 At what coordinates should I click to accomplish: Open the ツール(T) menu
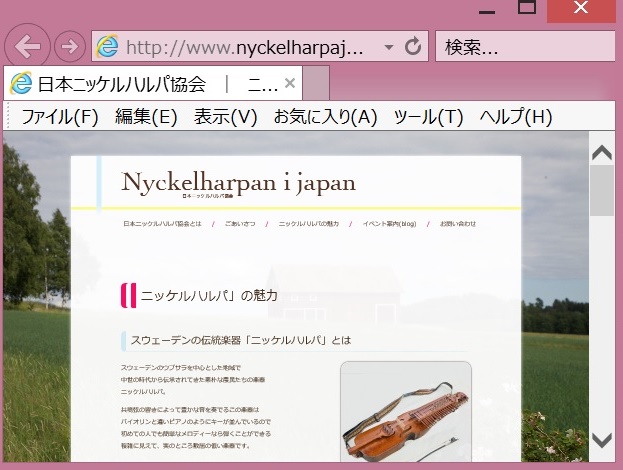tap(428, 116)
